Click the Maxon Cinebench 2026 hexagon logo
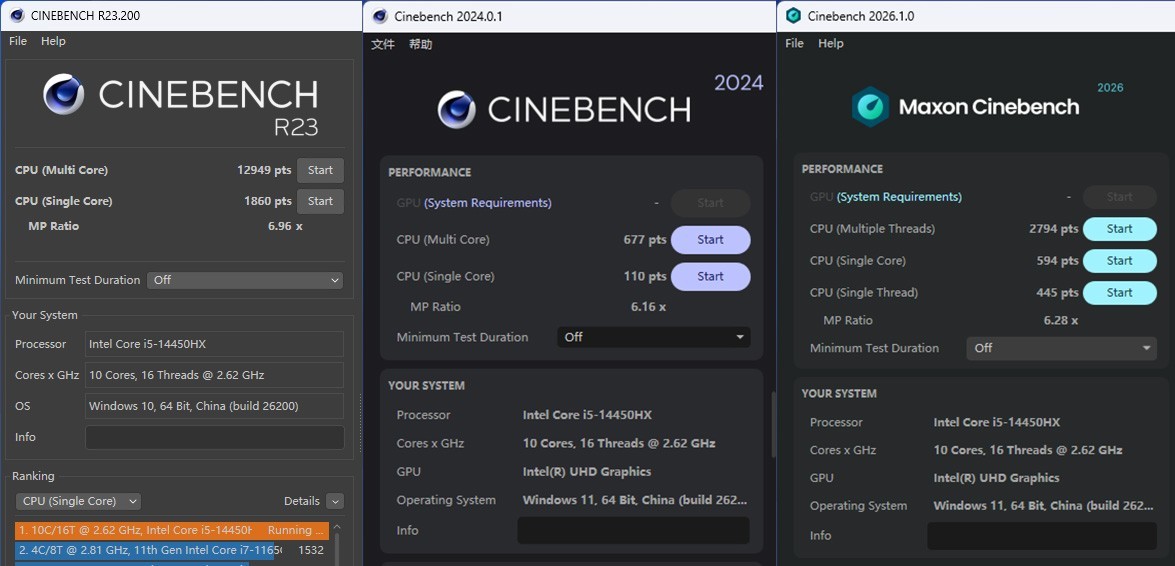The height and width of the screenshot is (566, 1175). 870,106
